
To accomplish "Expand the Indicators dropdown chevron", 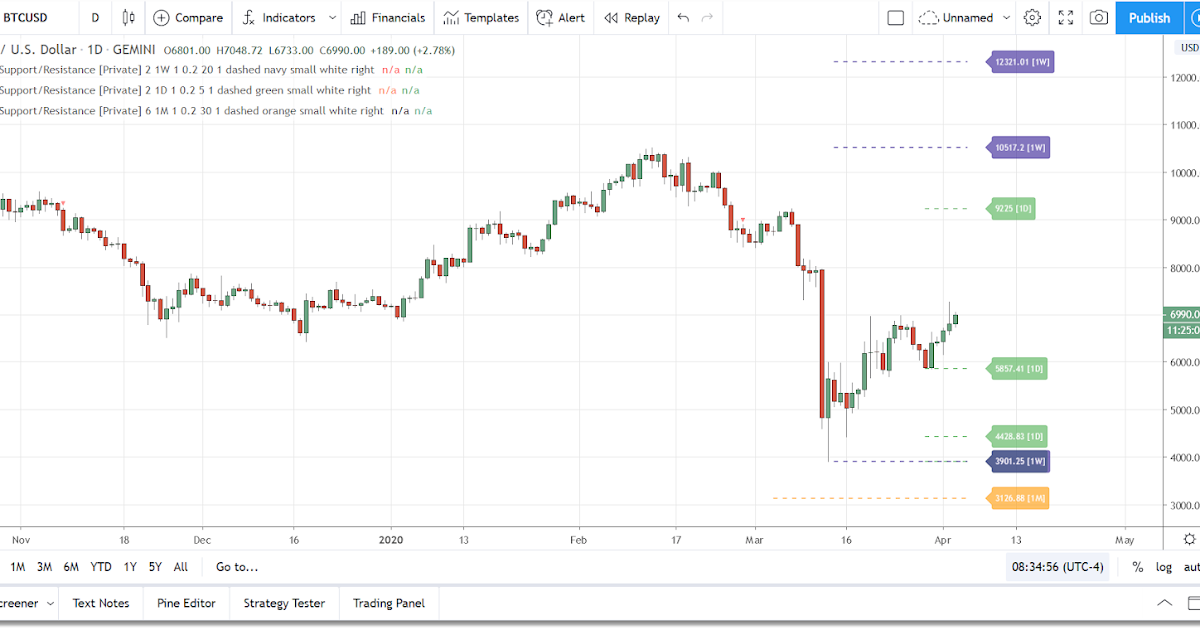I will click(332, 17).
